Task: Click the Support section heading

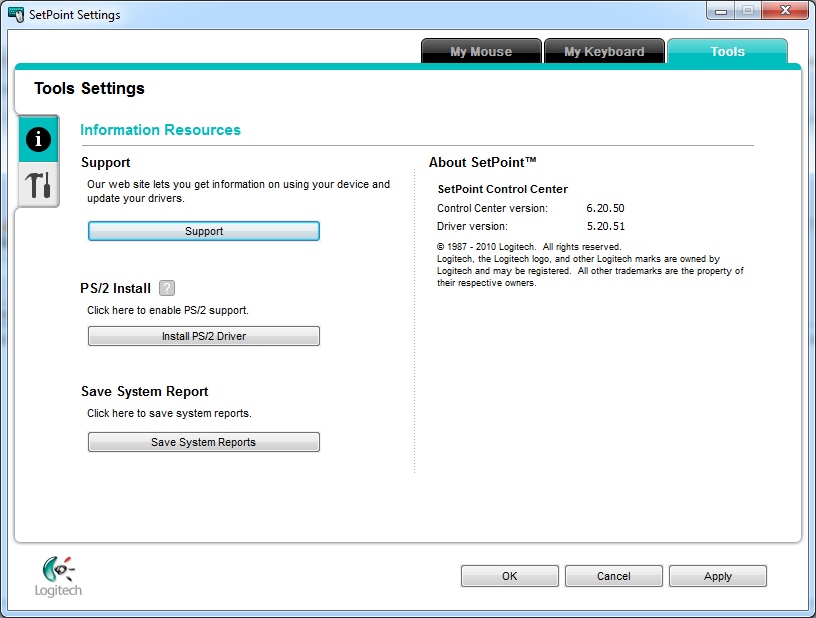Action: click(x=106, y=162)
